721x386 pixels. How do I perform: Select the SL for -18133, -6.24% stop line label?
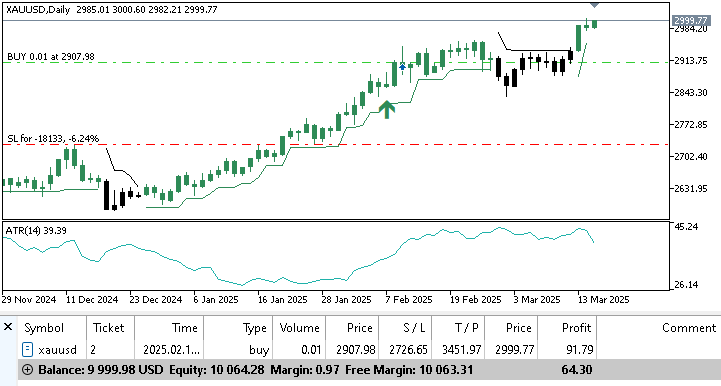(53, 138)
